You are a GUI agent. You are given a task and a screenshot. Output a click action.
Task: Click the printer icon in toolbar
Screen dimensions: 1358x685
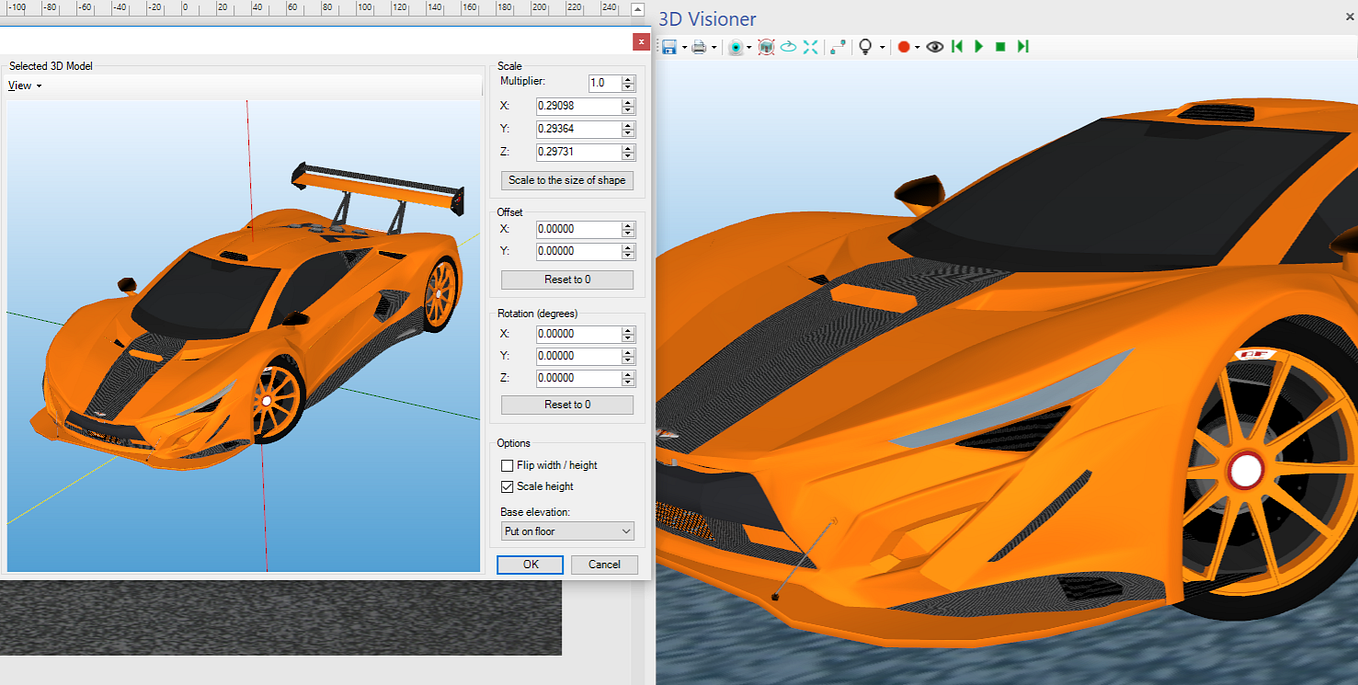699,47
